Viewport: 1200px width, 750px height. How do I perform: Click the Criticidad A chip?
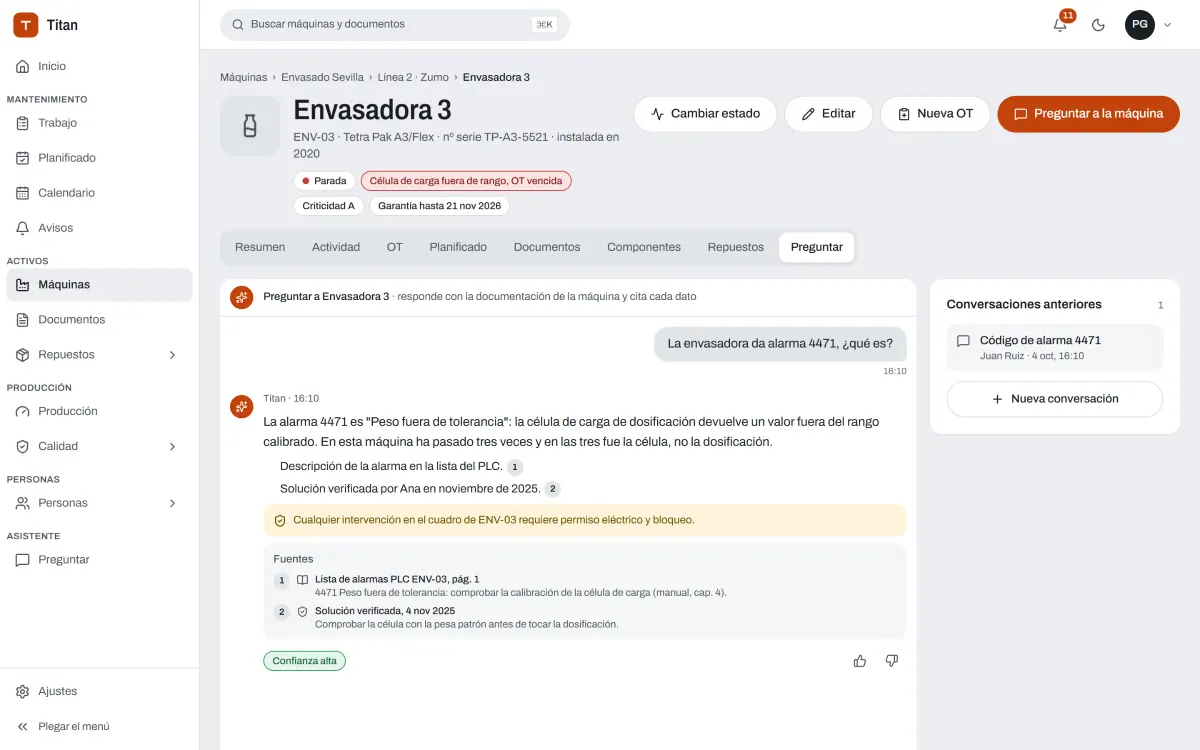point(328,206)
